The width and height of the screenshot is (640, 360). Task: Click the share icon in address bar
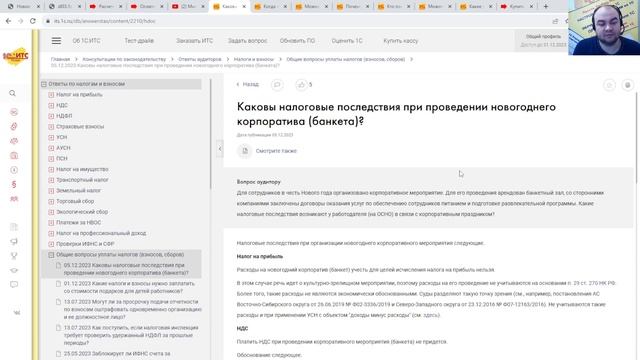tap(555, 21)
